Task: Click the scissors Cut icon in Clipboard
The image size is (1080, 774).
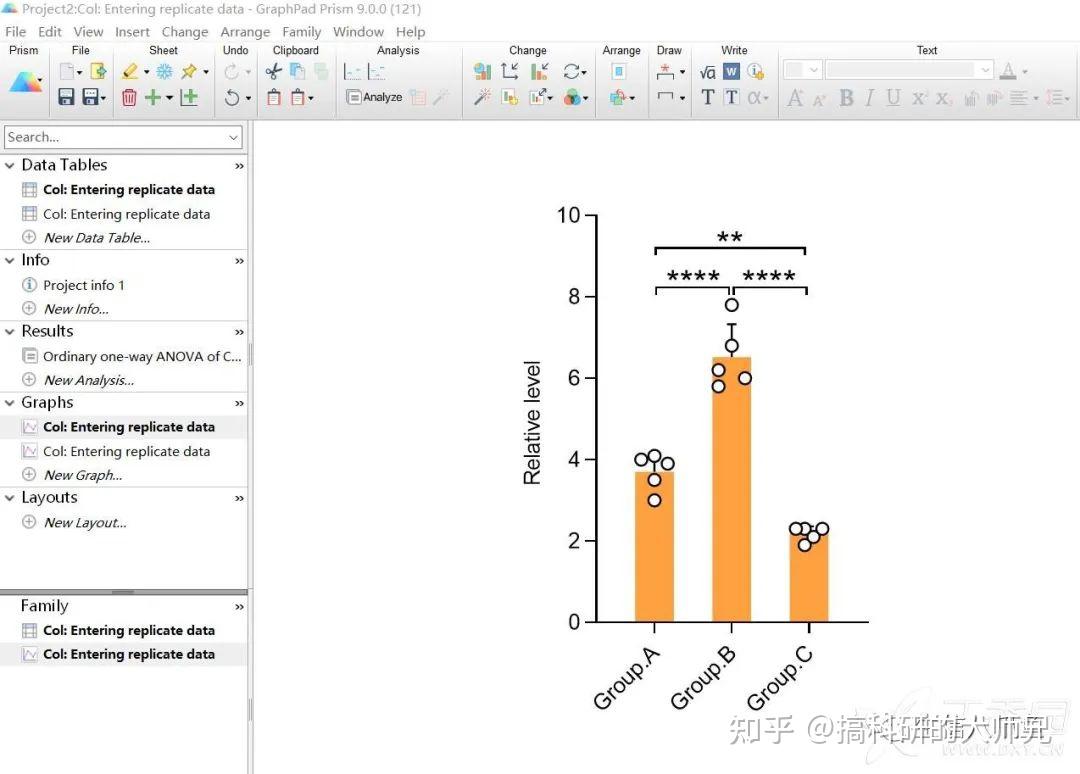Action: [273, 72]
